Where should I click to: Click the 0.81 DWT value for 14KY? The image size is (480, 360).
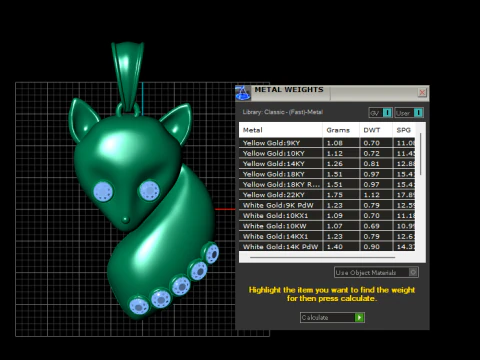click(371, 164)
